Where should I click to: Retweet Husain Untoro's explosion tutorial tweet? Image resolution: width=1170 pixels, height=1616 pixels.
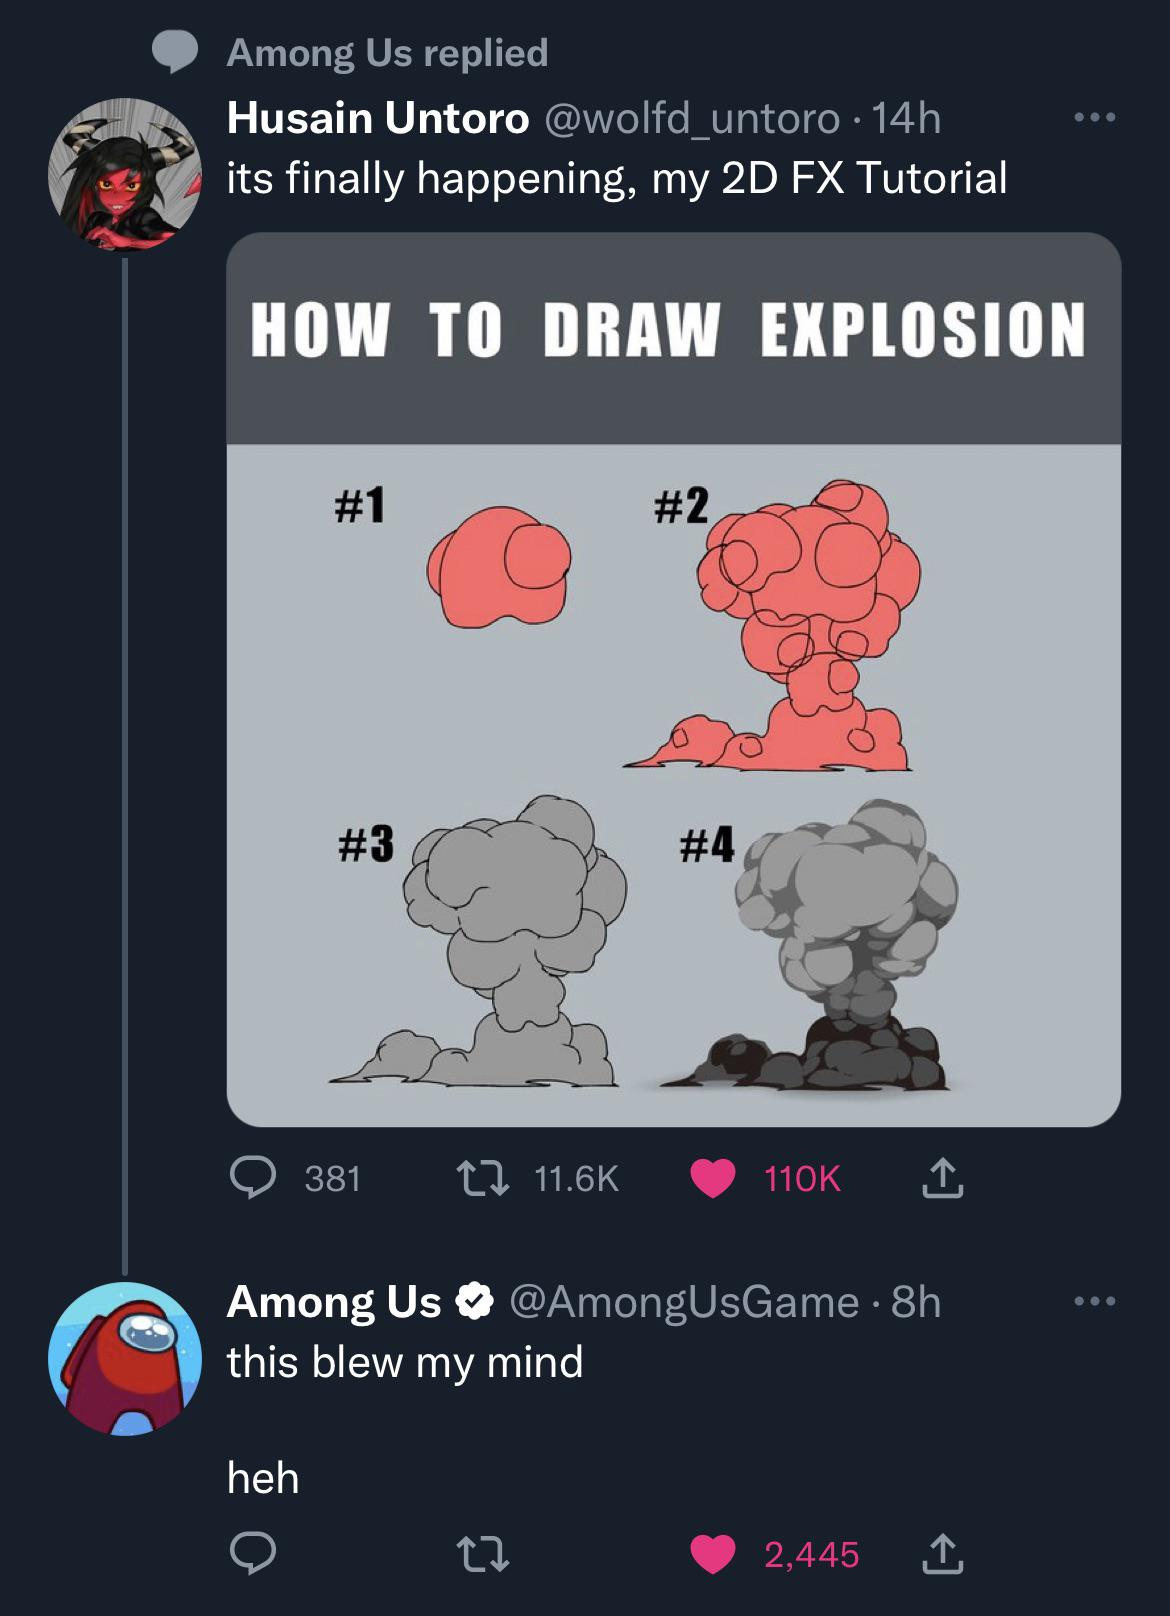pos(483,1178)
